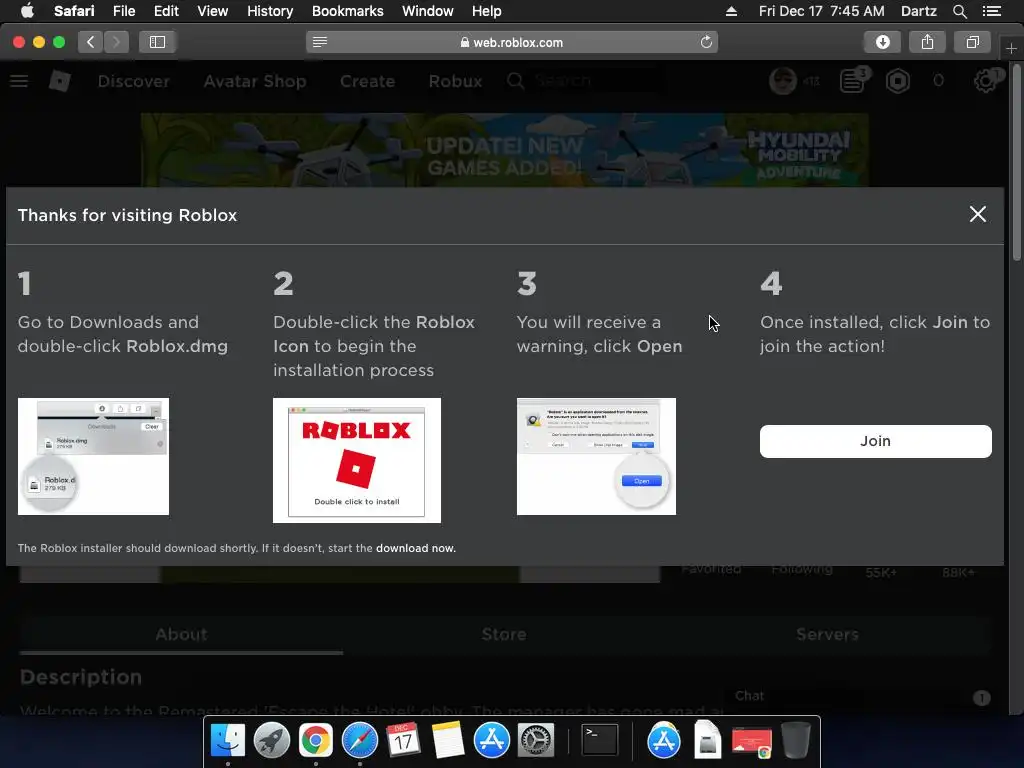Open the View menu
Viewport: 1024px width, 768px height.
[x=213, y=11]
